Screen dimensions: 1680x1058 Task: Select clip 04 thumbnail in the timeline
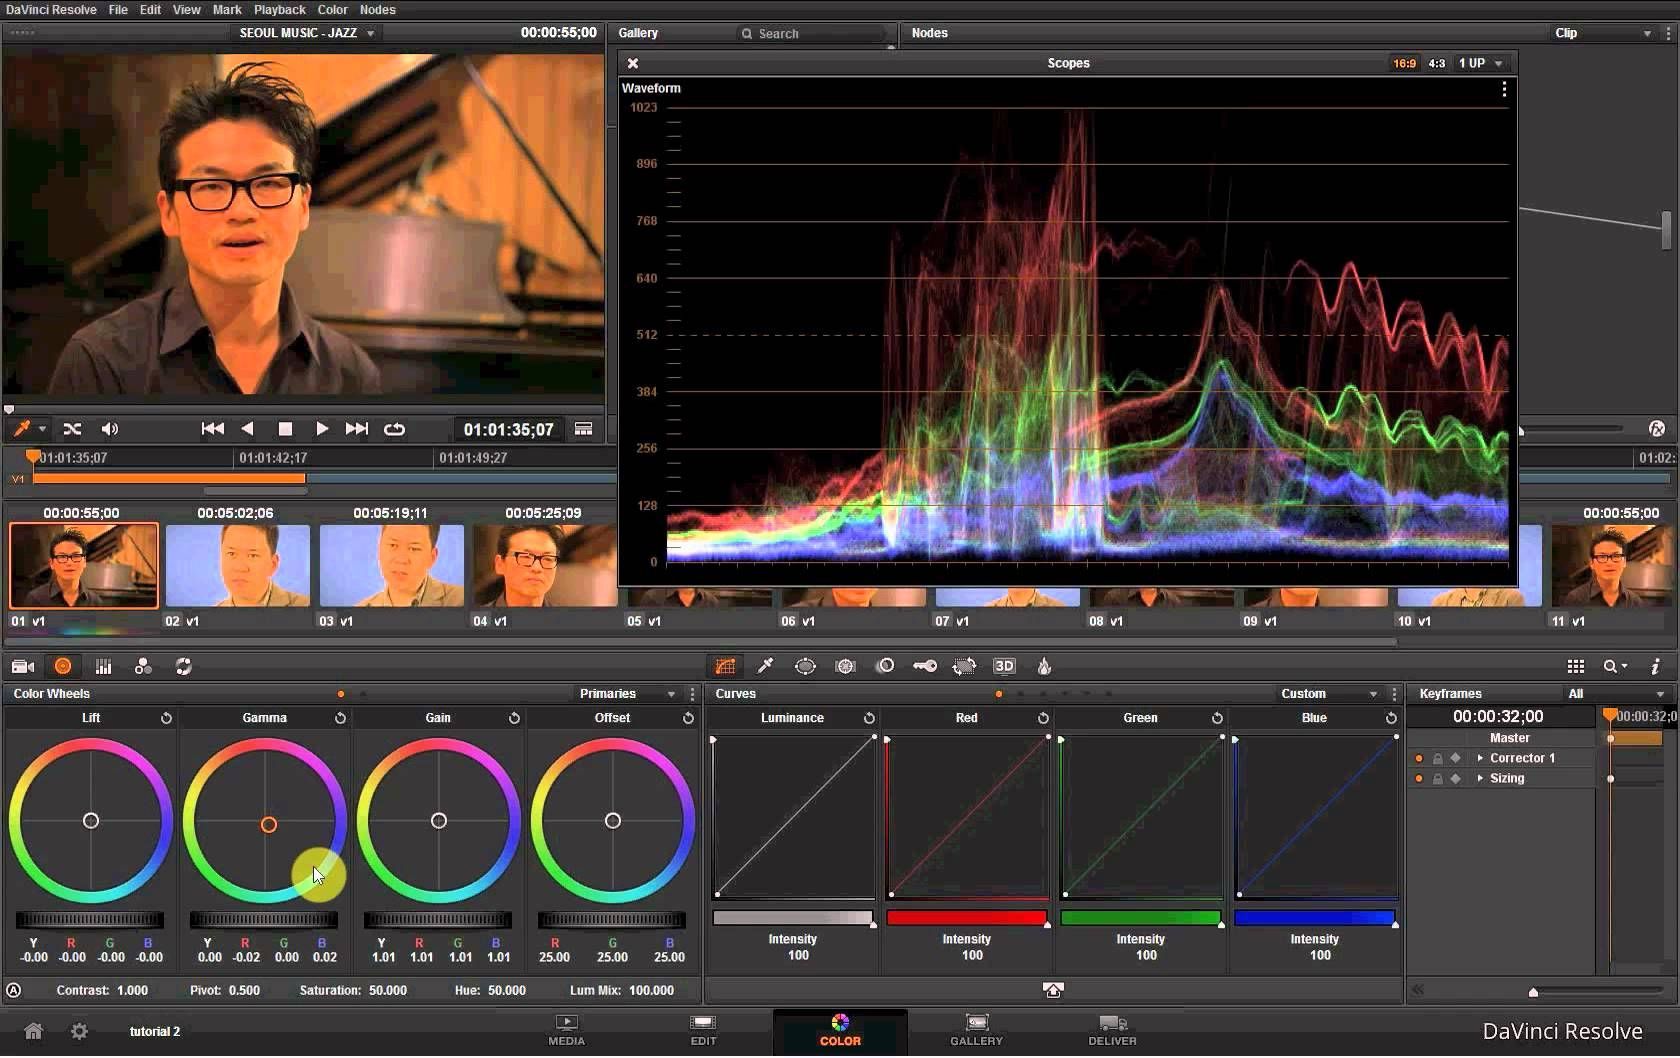tap(543, 566)
